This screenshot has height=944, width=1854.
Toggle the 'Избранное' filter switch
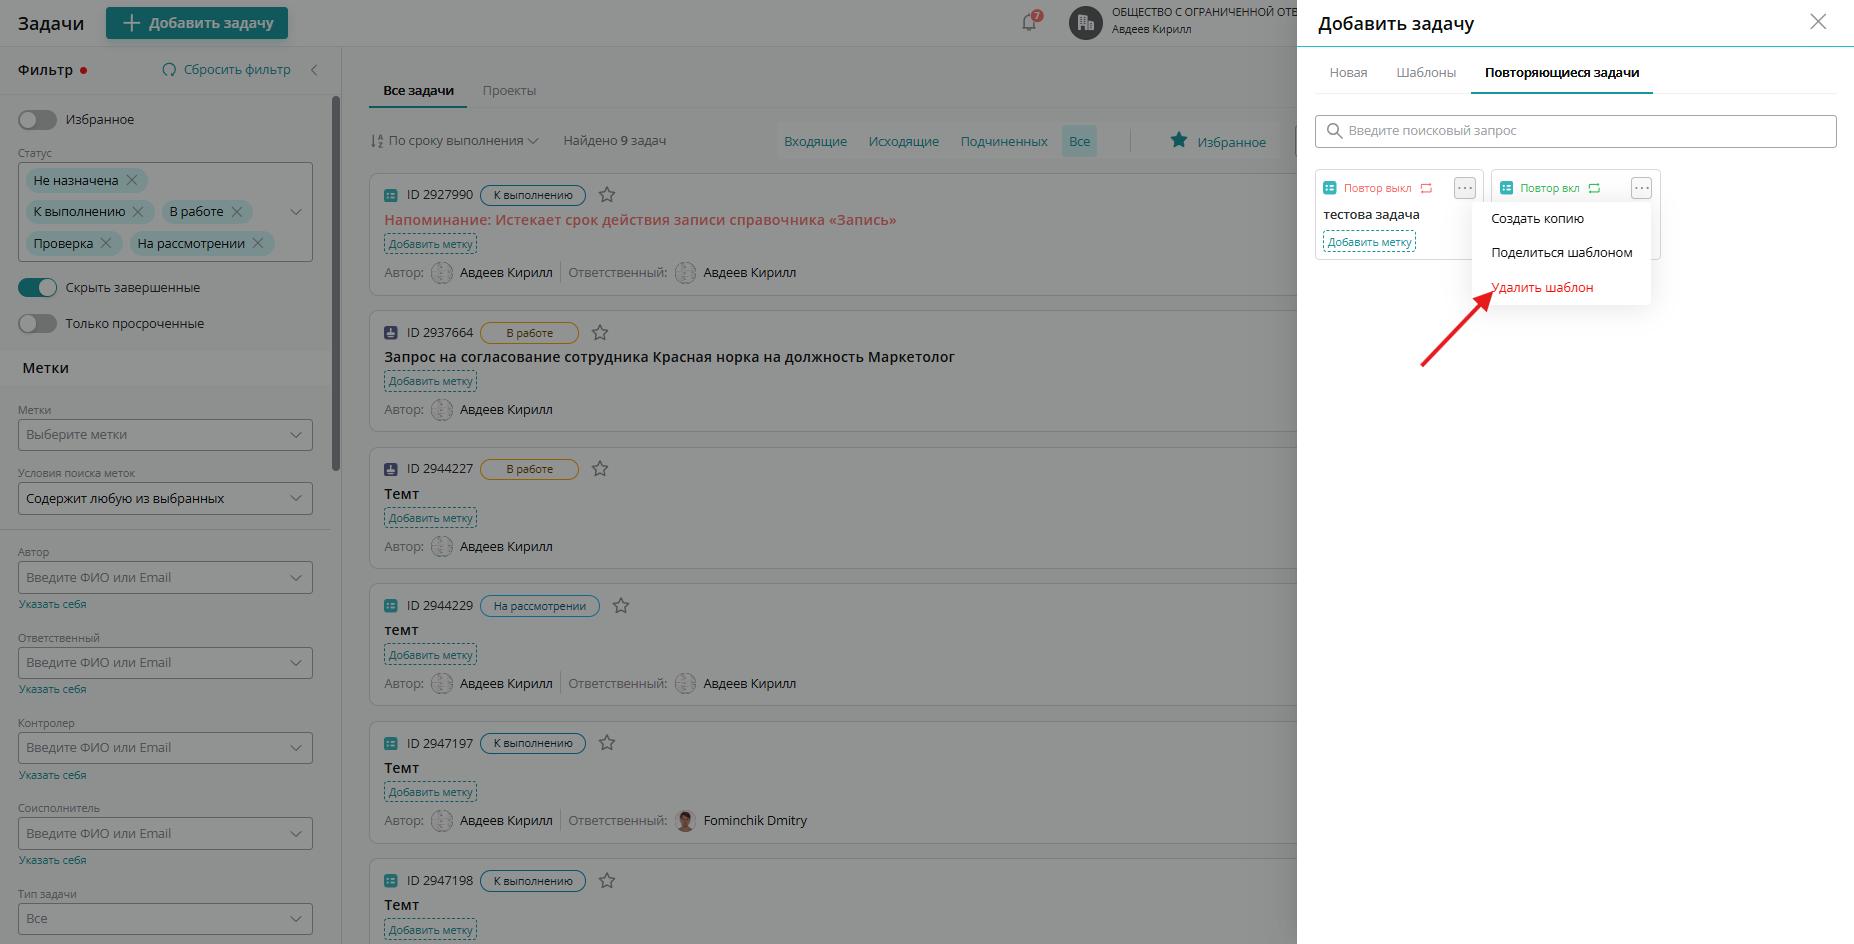click(38, 120)
